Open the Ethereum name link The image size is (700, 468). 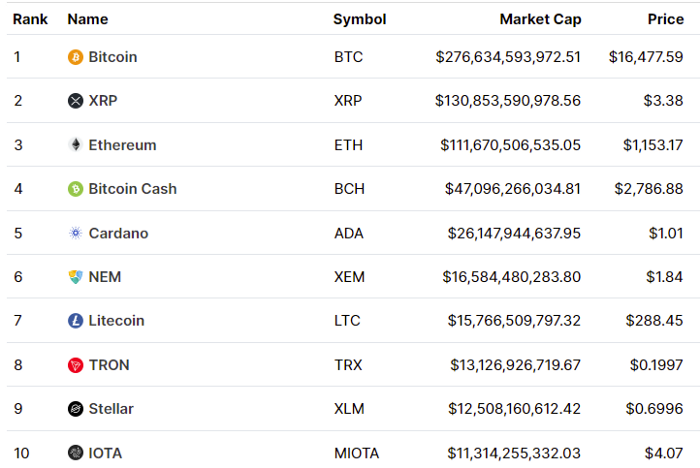(x=122, y=145)
